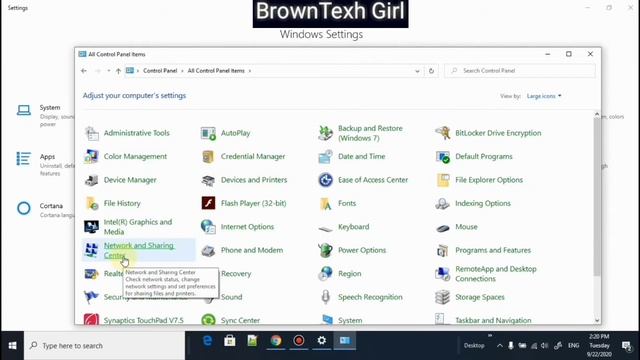Open Ease of Access Center icon

point(325,180)
